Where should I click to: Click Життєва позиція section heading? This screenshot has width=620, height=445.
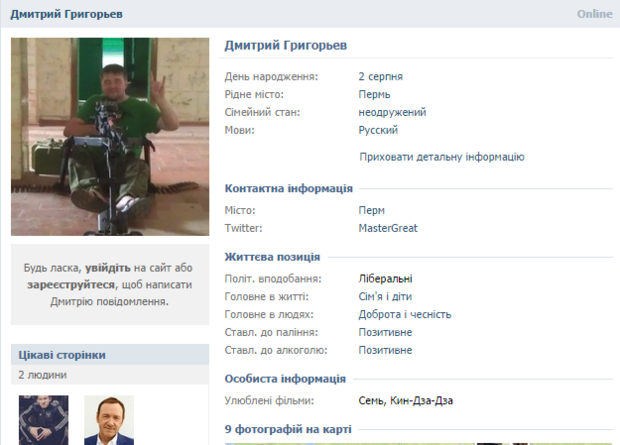point(272,257)
